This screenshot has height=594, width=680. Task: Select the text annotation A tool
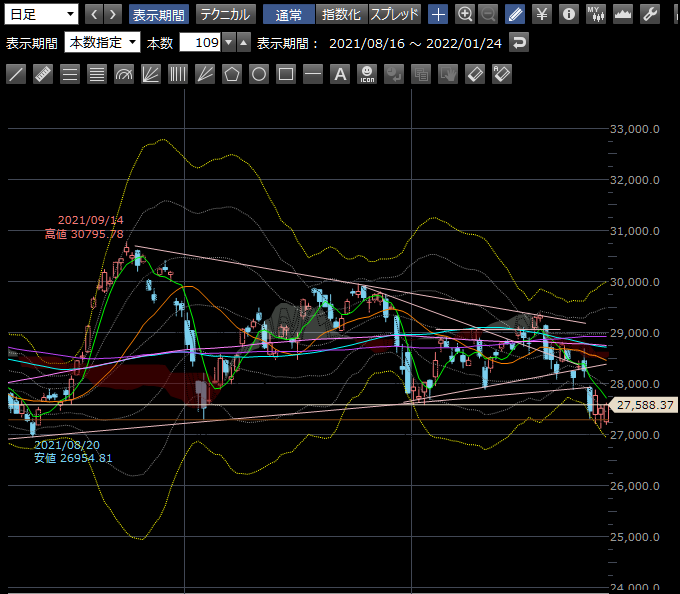pyautogui.click(x=340, y=74)
